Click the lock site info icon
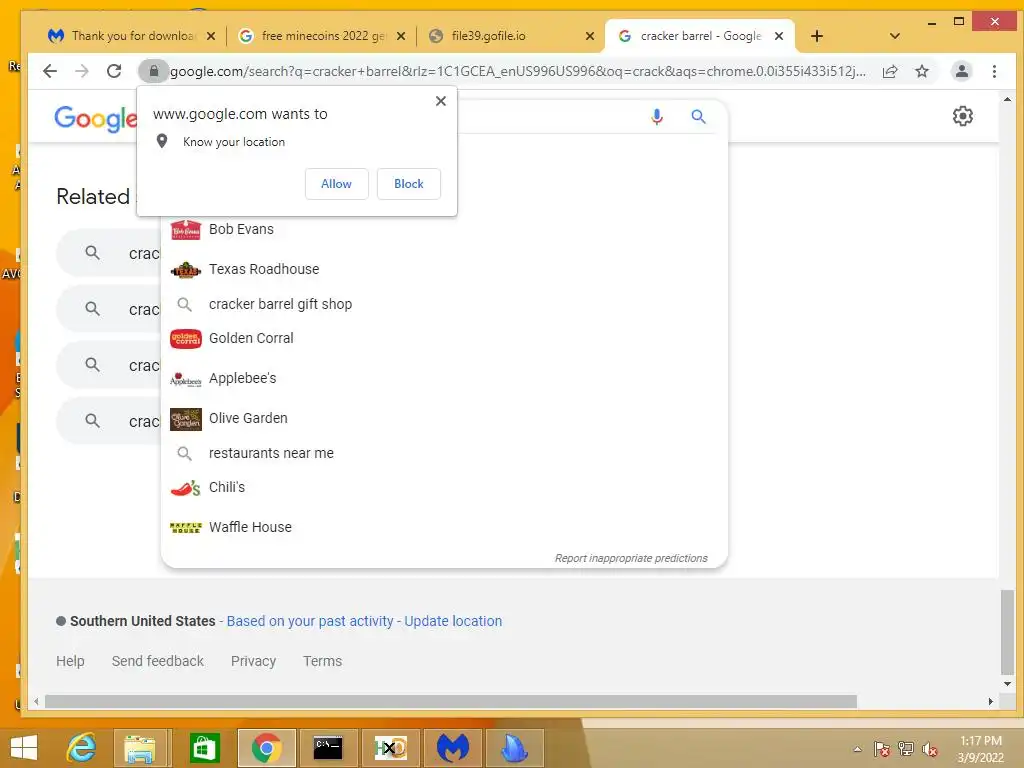The width and height of the screenshot is (1024, 768). tap(153, 71)
